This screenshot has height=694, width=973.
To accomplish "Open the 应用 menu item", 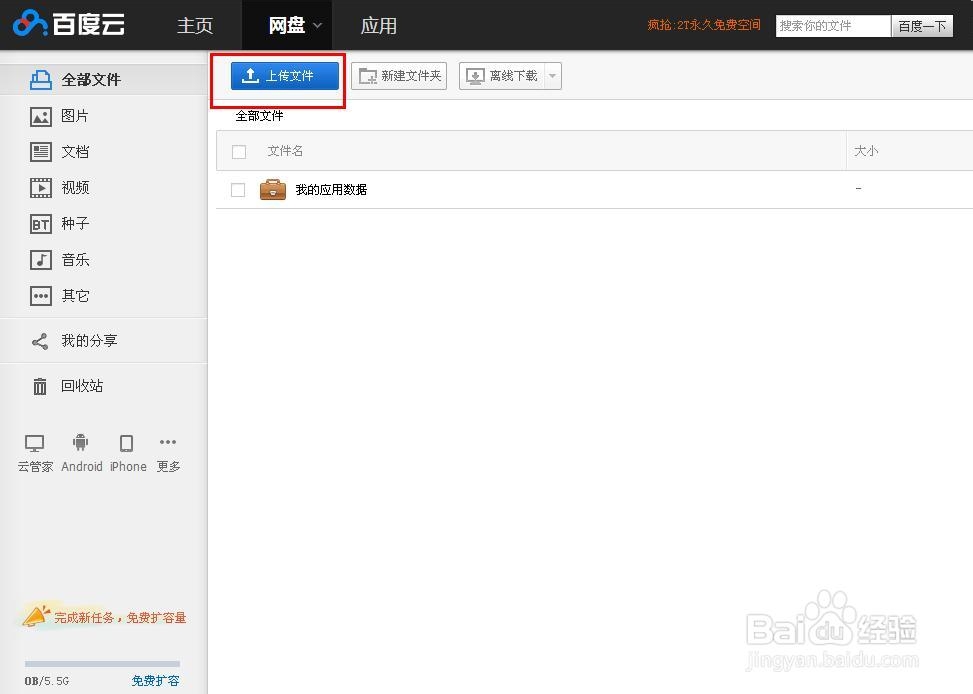I will pyautogui.click(x=379, y=25).
